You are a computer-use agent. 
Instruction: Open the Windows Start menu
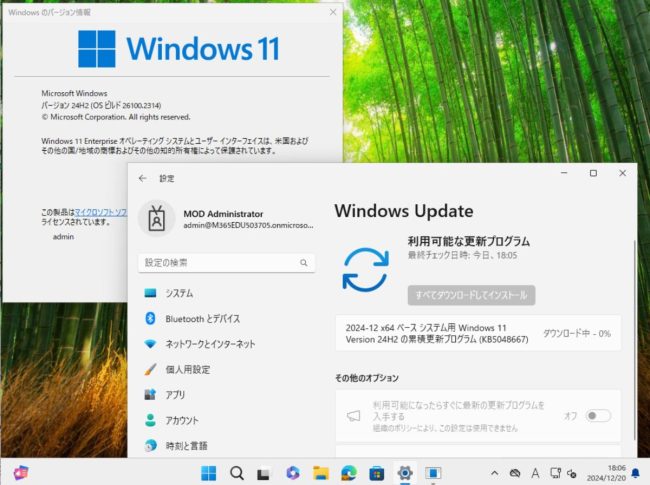tap(209, 473)
